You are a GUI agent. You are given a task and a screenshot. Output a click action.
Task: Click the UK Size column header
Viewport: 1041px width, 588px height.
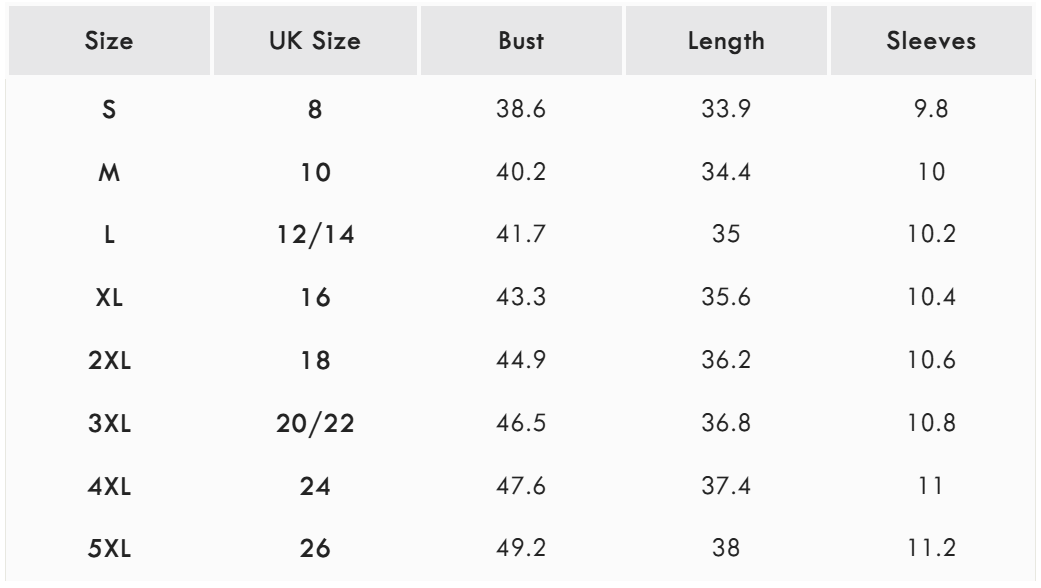[x=314, y=46]
